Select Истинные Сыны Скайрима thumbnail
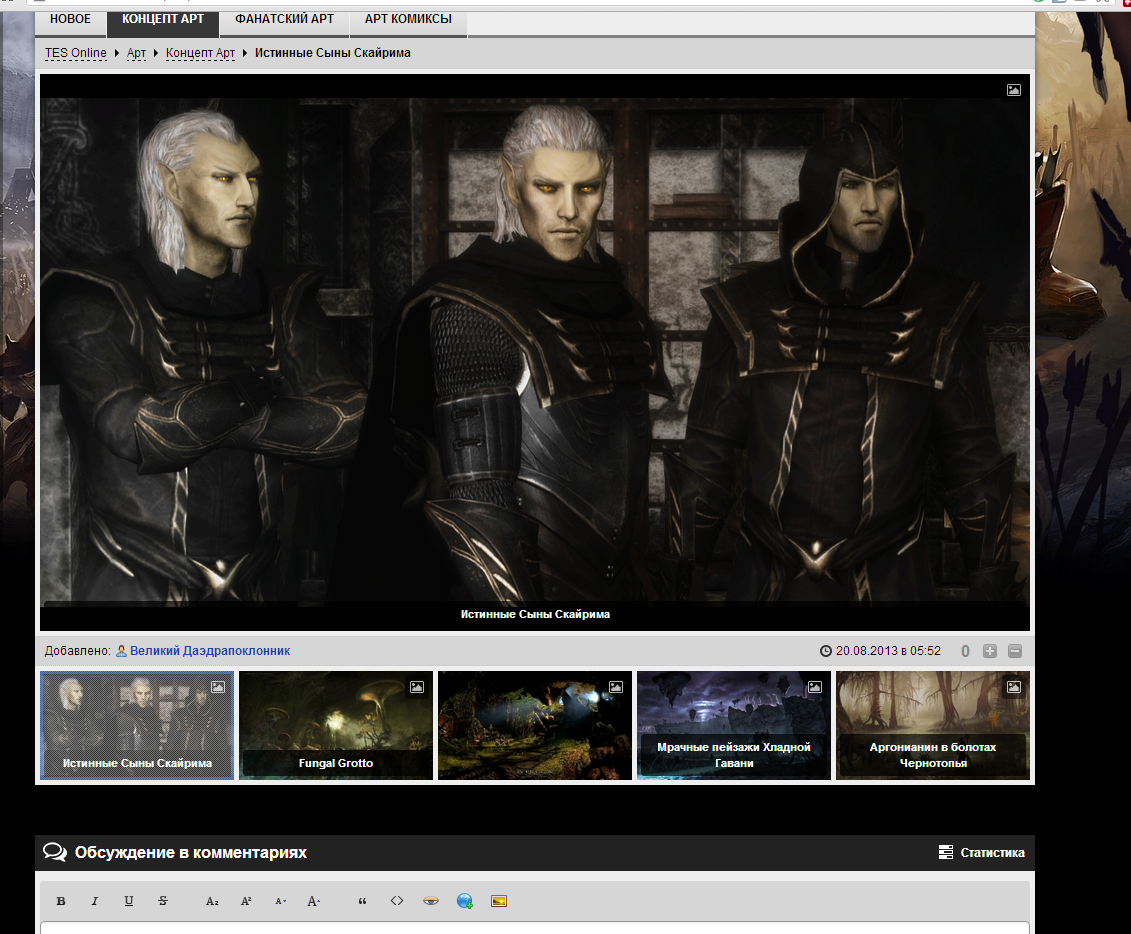Screen dimensions: 1131x934 coord(137,726)
